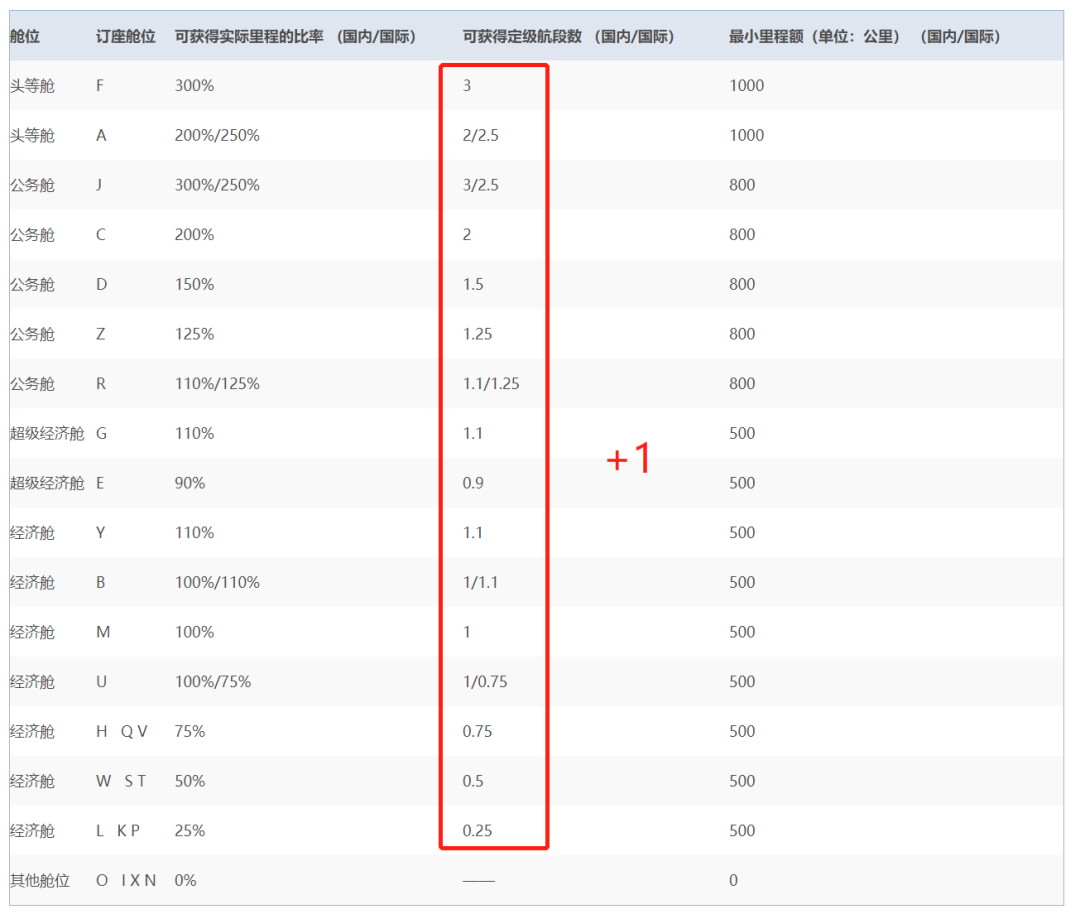Select the 1.1 value for Y class
The image size is (1080, 919).
(x=474, y=532)
